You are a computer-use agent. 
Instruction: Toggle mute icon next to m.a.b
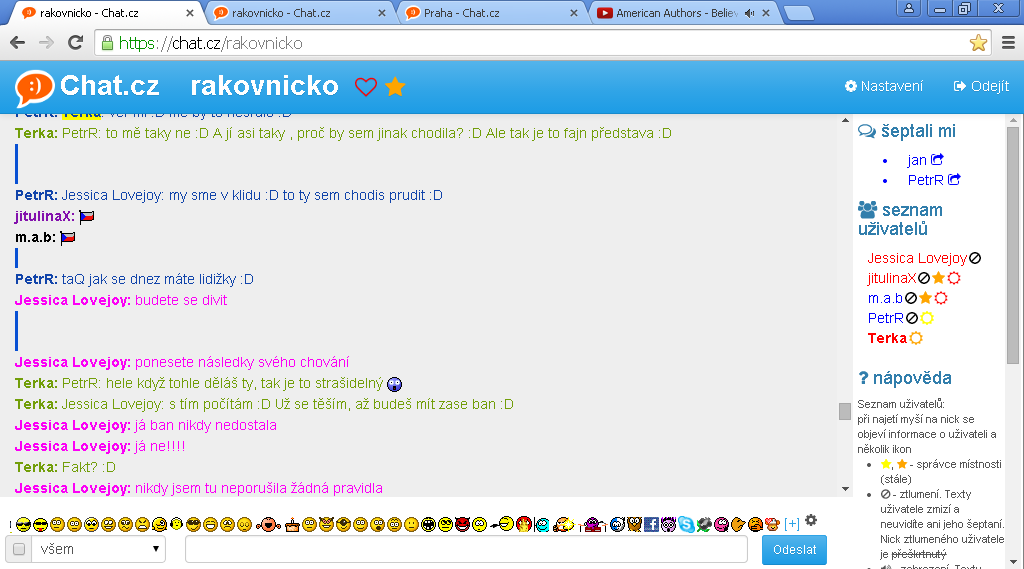click(x=910, y=299)
